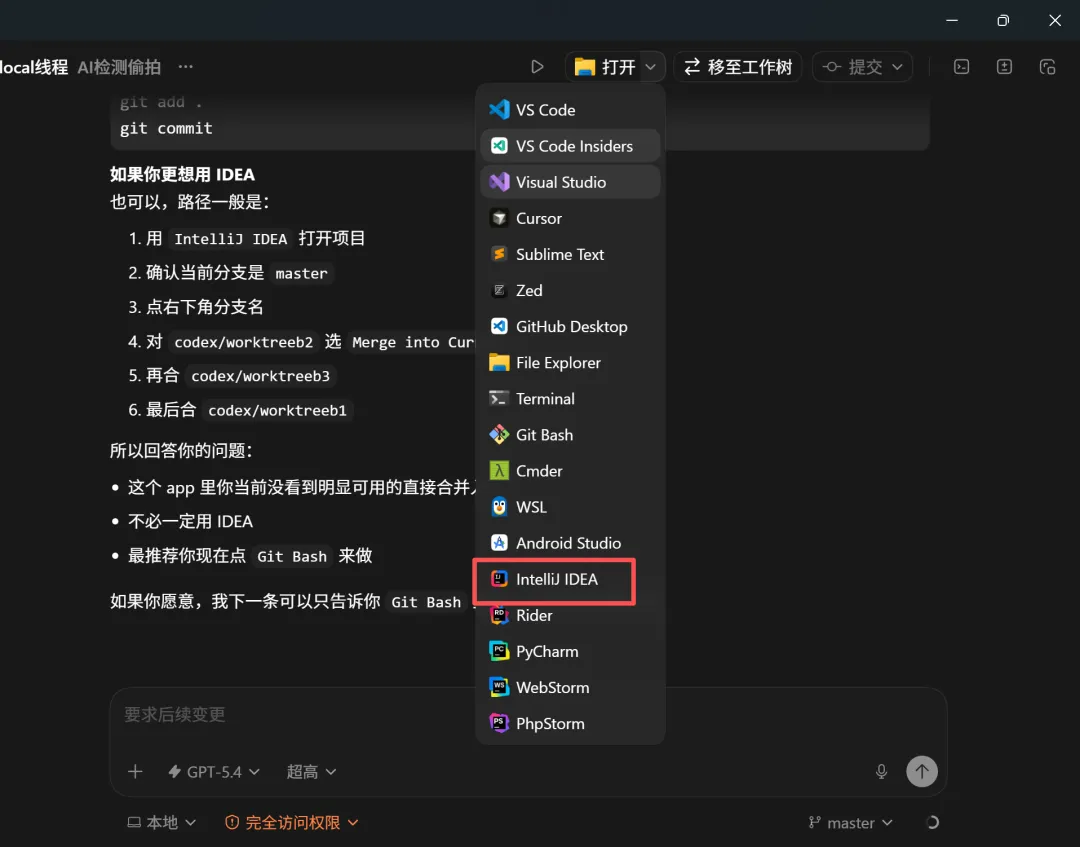Select Terminal menu entry
The image size is (1080, 847).
click(570, 399)
